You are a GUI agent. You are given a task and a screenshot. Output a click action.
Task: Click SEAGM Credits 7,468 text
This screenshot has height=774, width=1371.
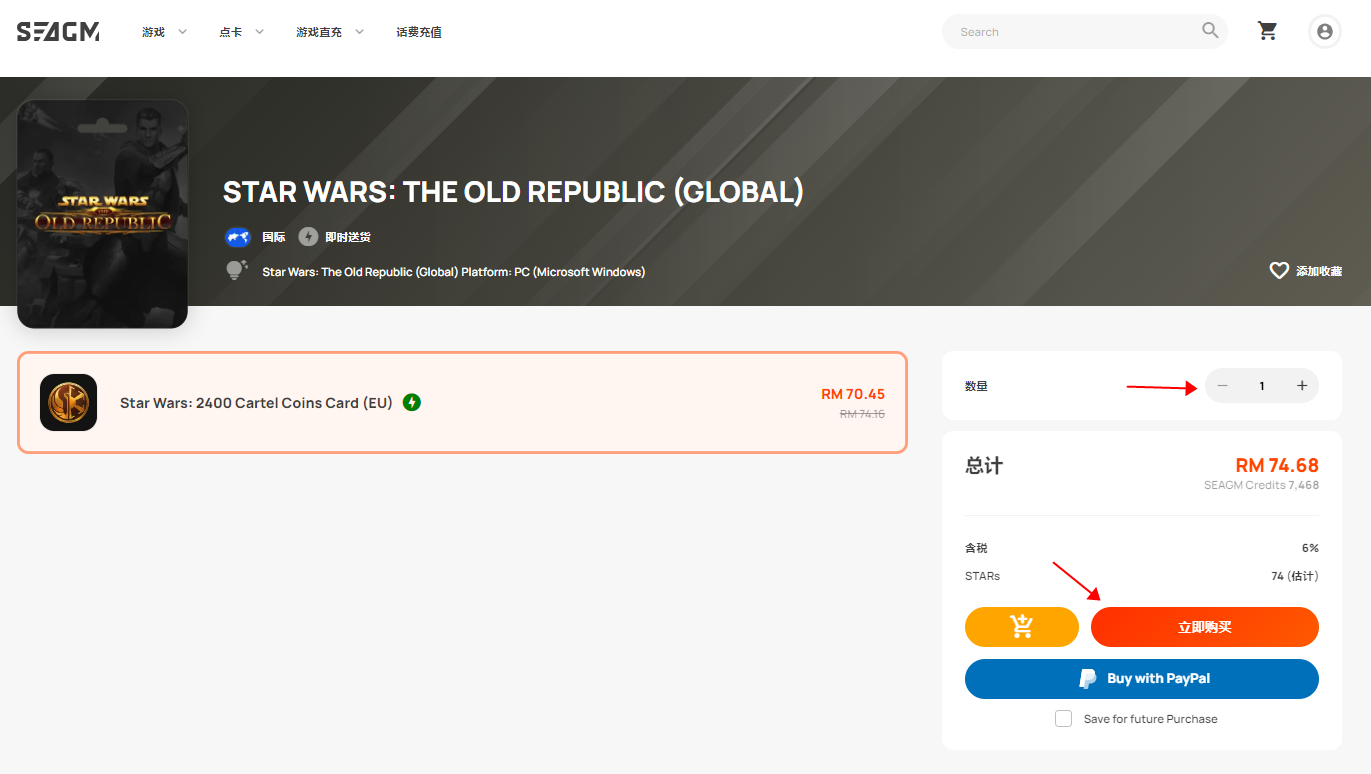click(x=1261, y=485)
